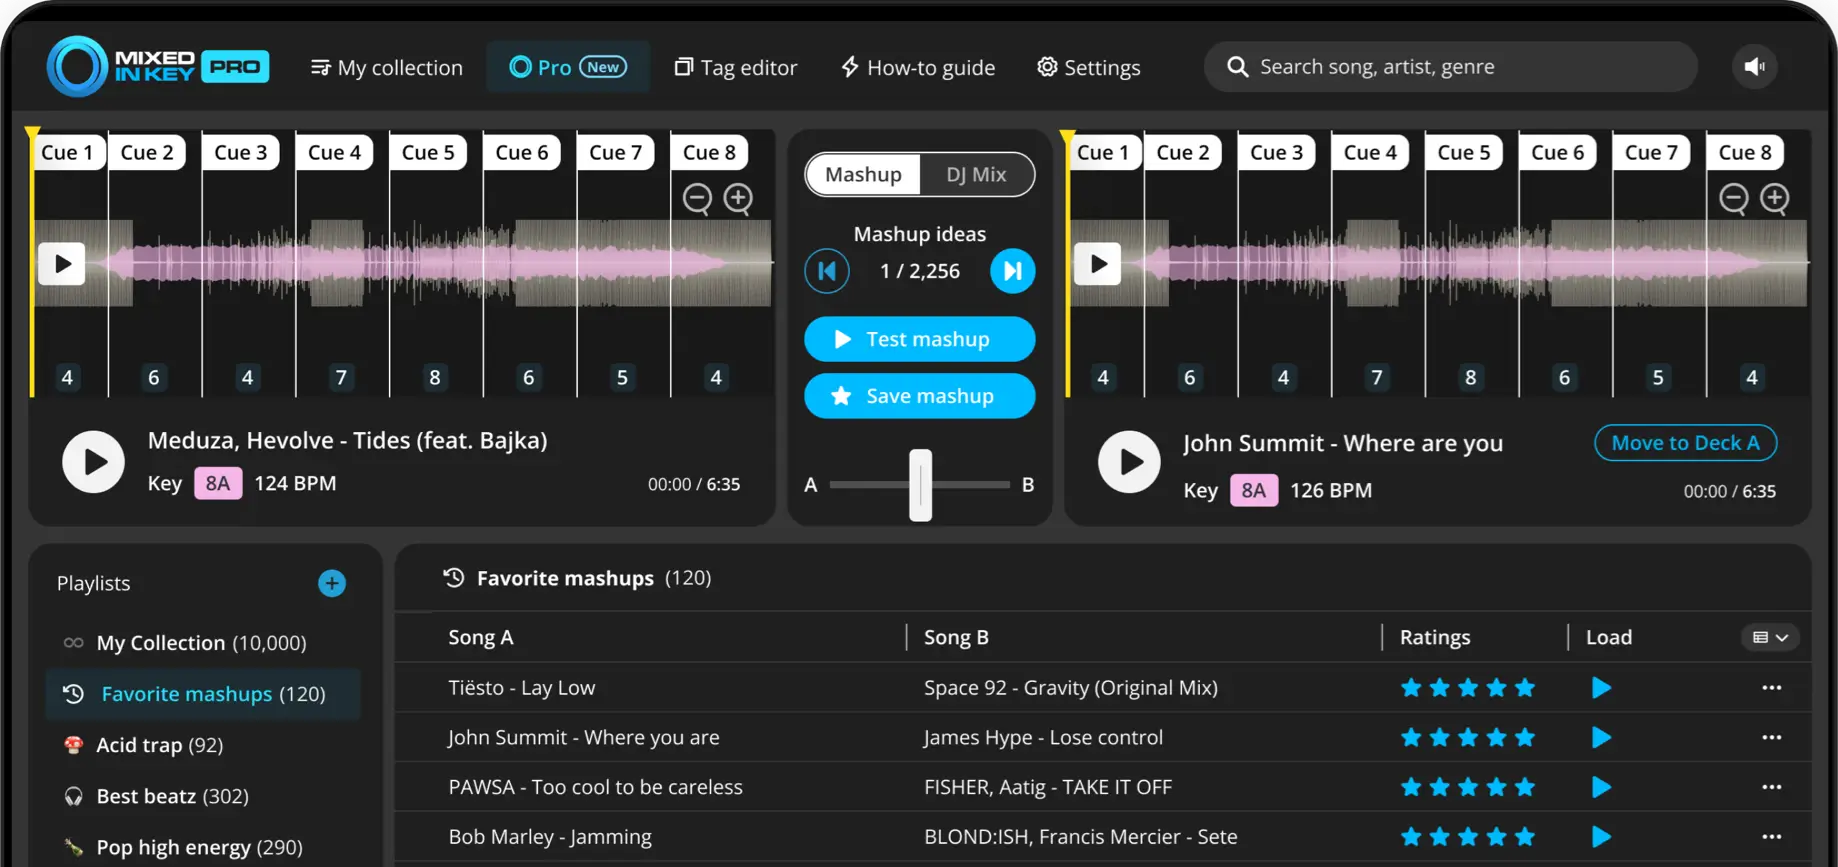Jump to Cue 8 on Deck A
Image resolution: width=1838 pixels, height=867 pixels.
click(x=709, y=152)
